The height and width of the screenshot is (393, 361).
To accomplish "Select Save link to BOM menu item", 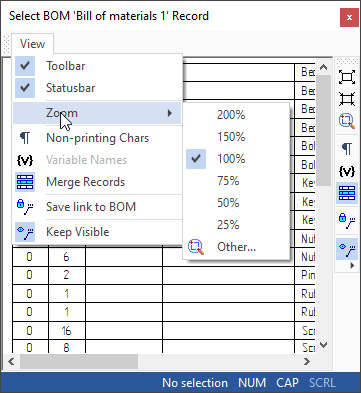I will pos(97,207).
